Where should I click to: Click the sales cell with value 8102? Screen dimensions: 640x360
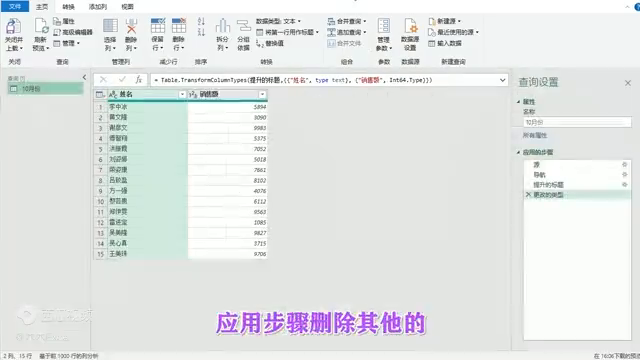[x=227, y=180]
